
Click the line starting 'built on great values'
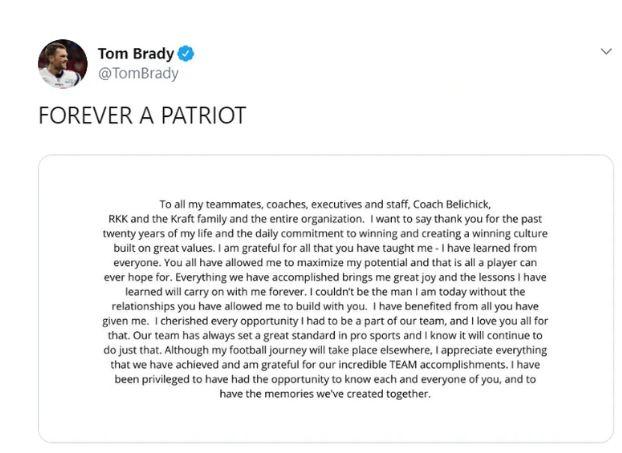pyautogui.click(x=325, y=248)
